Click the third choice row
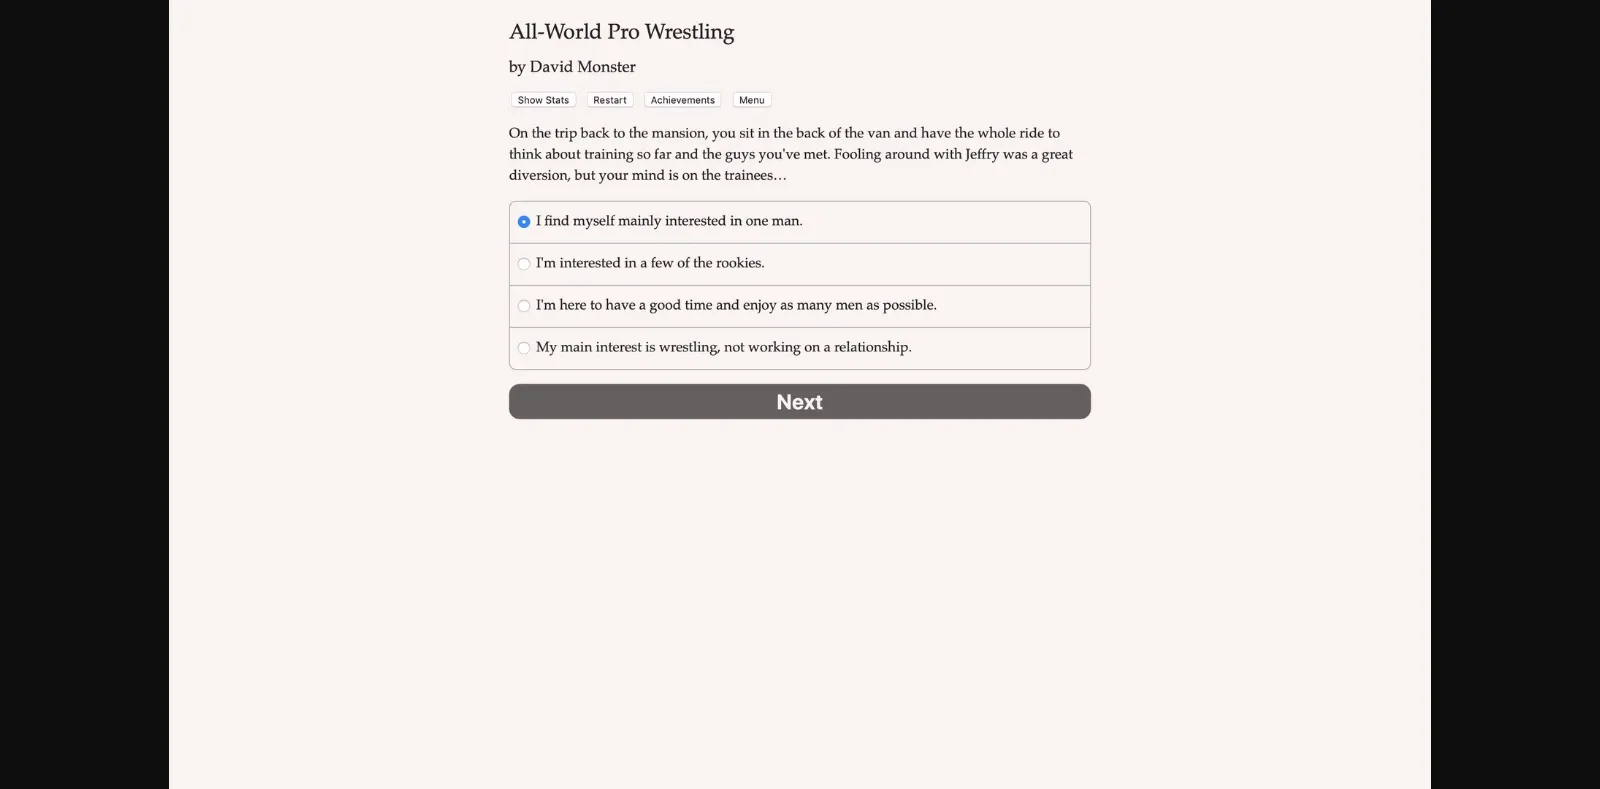1600x789 pixels. [x=799, y=306]
